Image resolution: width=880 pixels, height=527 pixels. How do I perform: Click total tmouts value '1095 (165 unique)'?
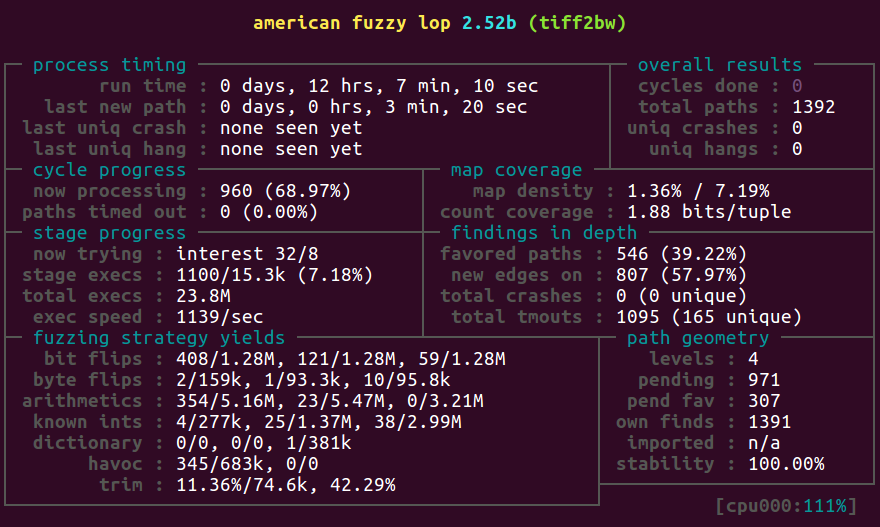(x=709, y=317)
